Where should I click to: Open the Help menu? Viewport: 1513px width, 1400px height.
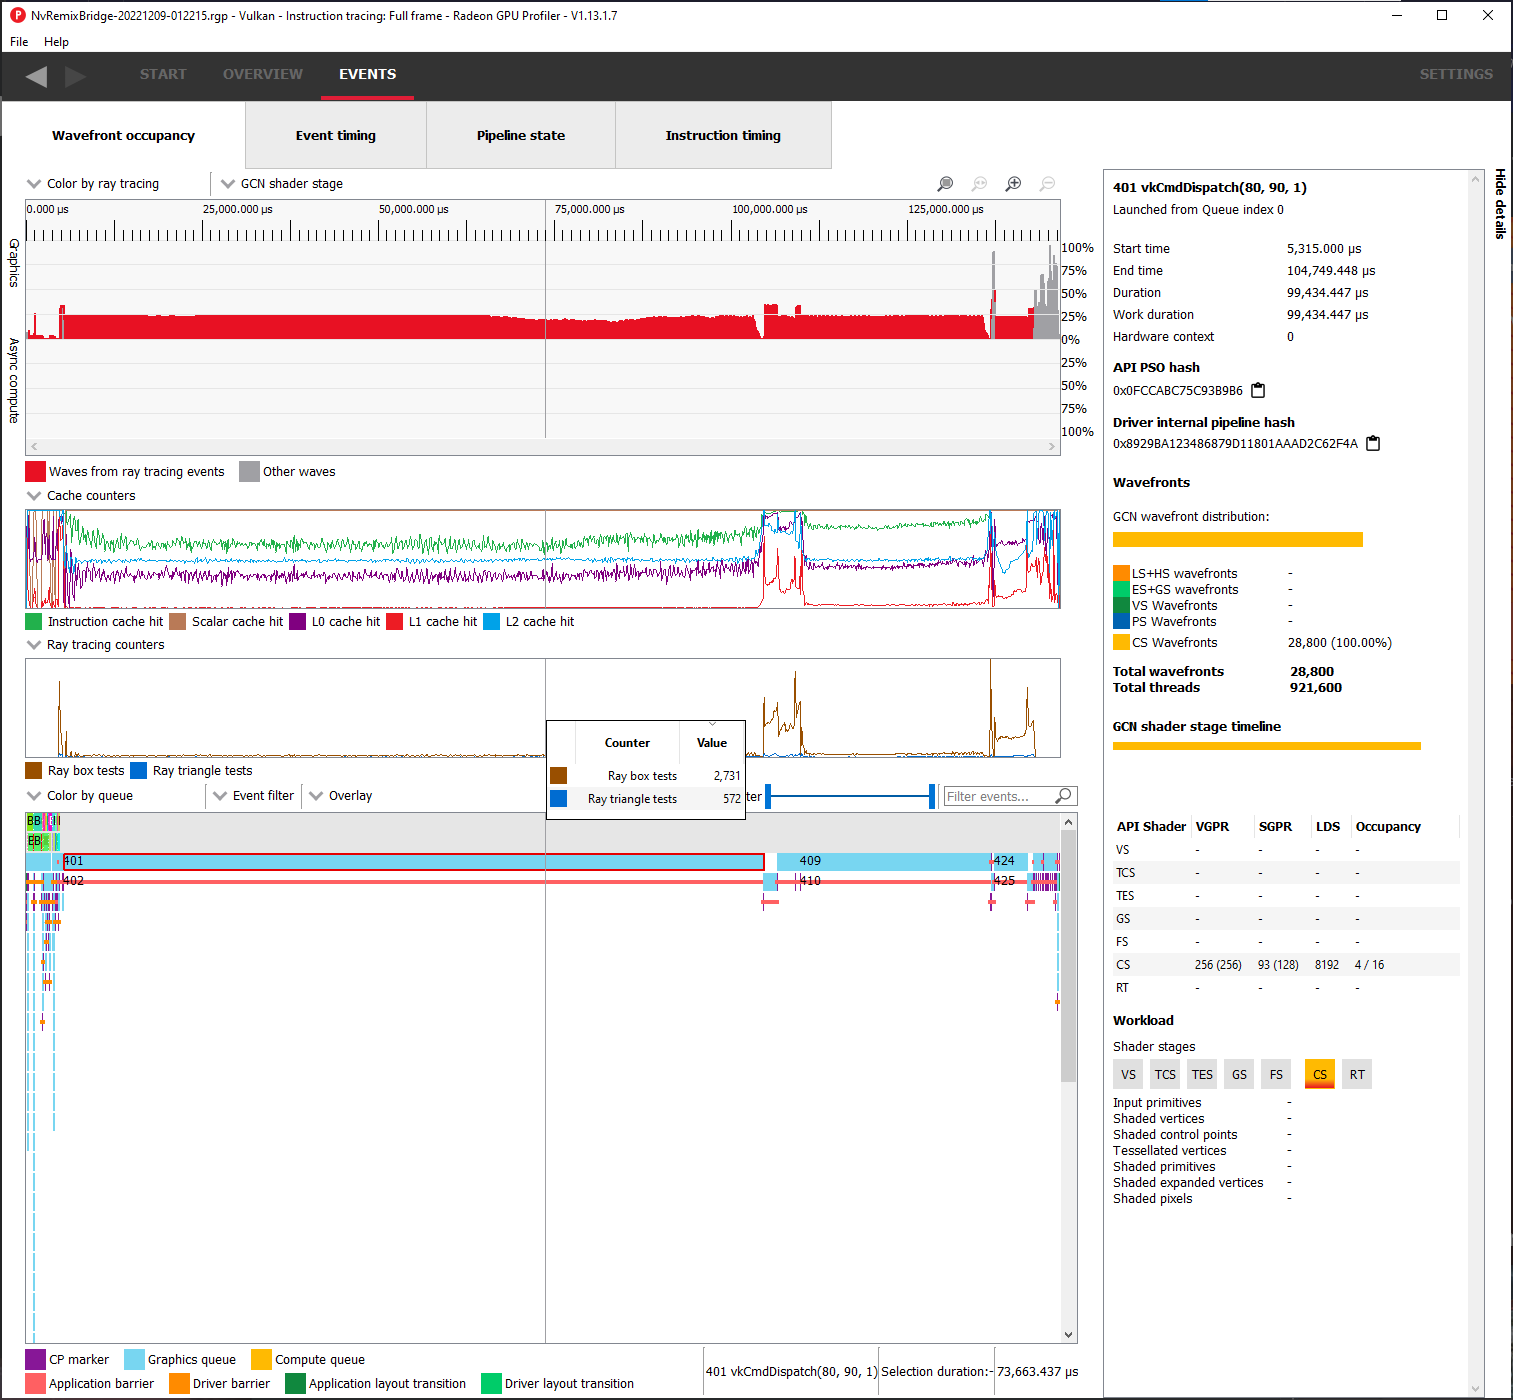coord(56,42)
